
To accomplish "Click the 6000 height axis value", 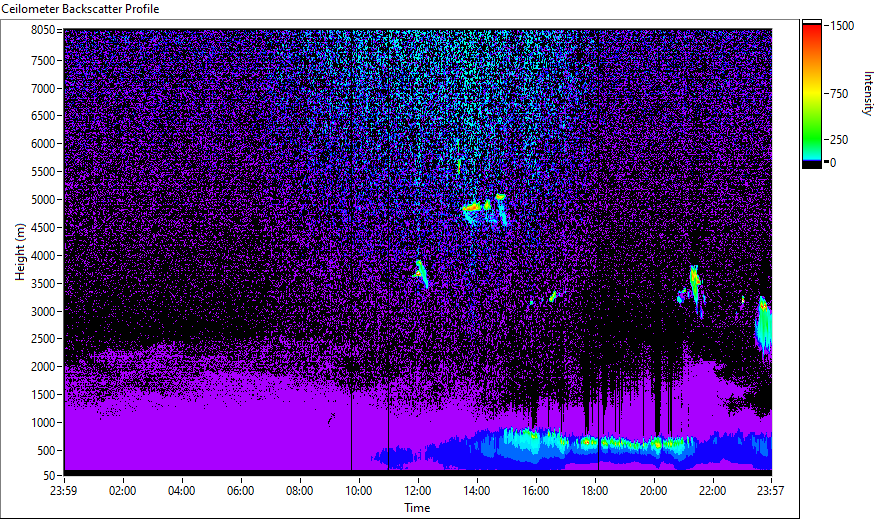I will point(43,144).
